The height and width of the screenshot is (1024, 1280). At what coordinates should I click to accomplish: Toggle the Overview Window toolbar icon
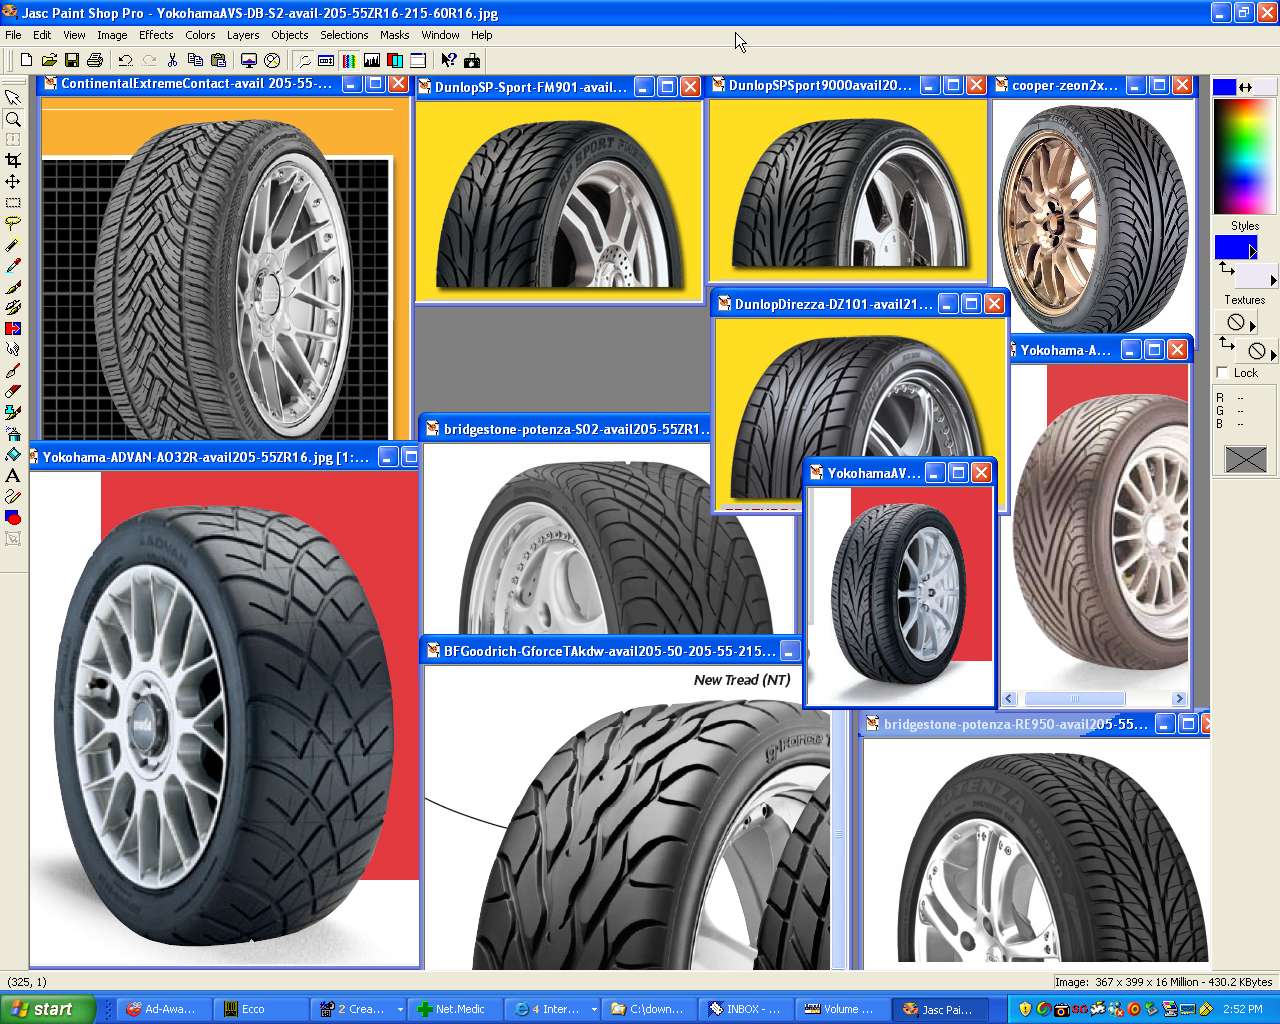418,60
